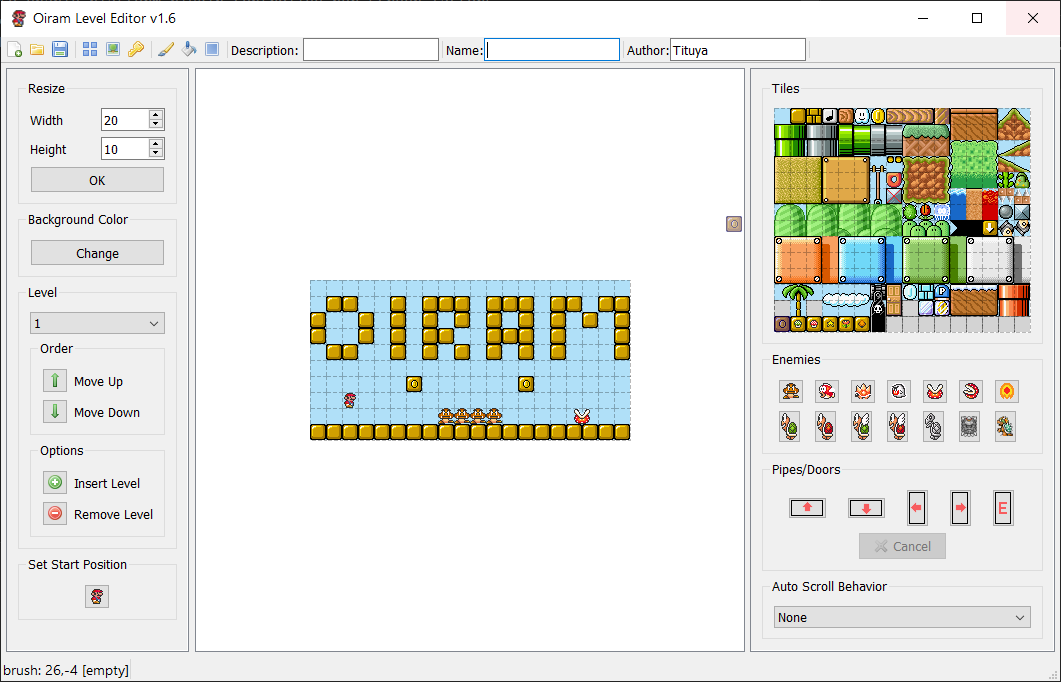Choose the Cheep Cheep fish enemy

point(826,391)
